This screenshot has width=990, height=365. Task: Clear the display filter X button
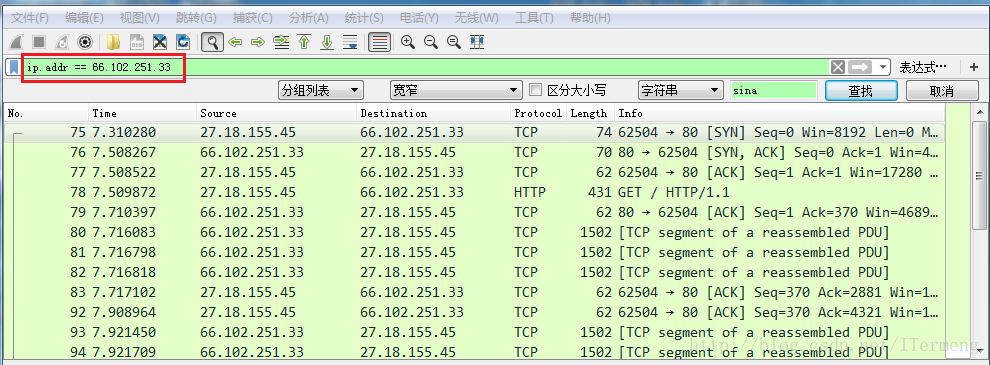coord(838,68)
